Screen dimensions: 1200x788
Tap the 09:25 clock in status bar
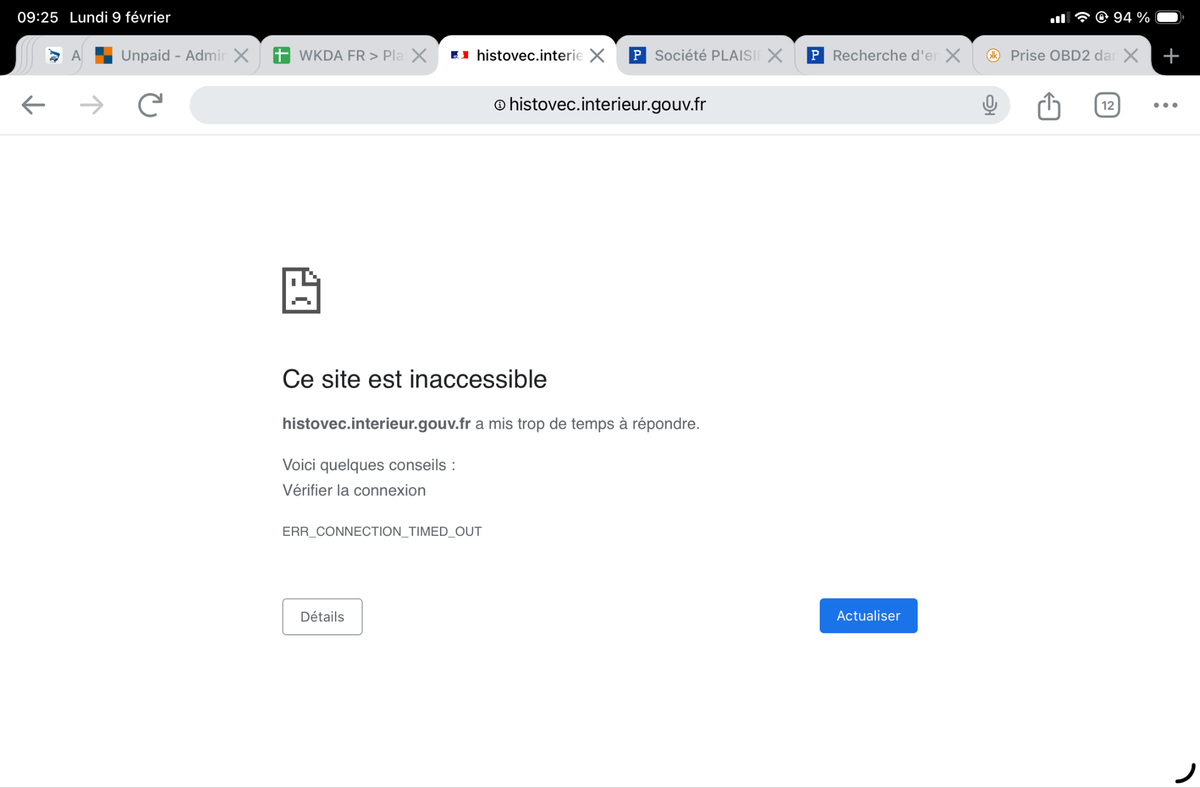pos(37,17)
